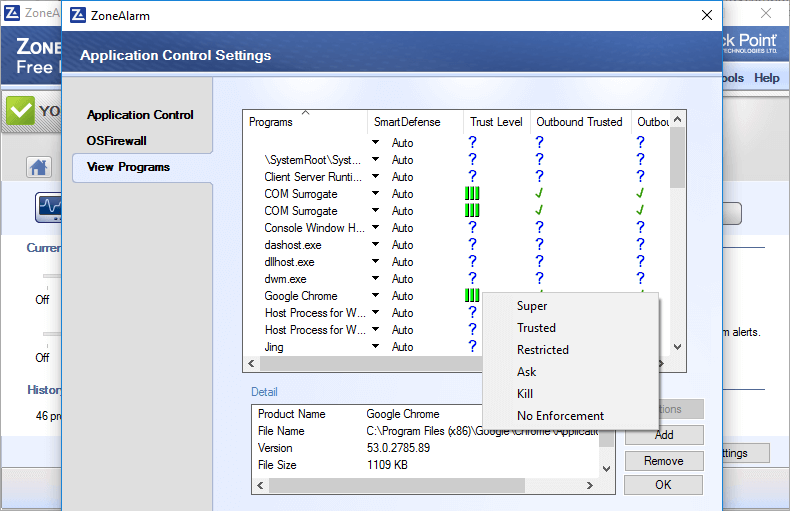
Task: Click green trust level bars for Google Chrome
Action: tap(472, 296)
